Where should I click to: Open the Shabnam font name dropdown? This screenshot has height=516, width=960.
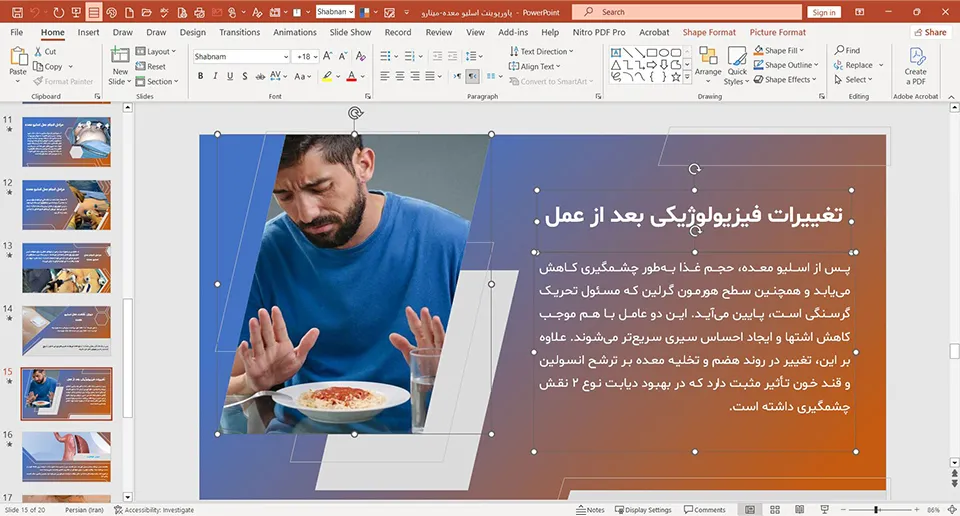[286, 56]
